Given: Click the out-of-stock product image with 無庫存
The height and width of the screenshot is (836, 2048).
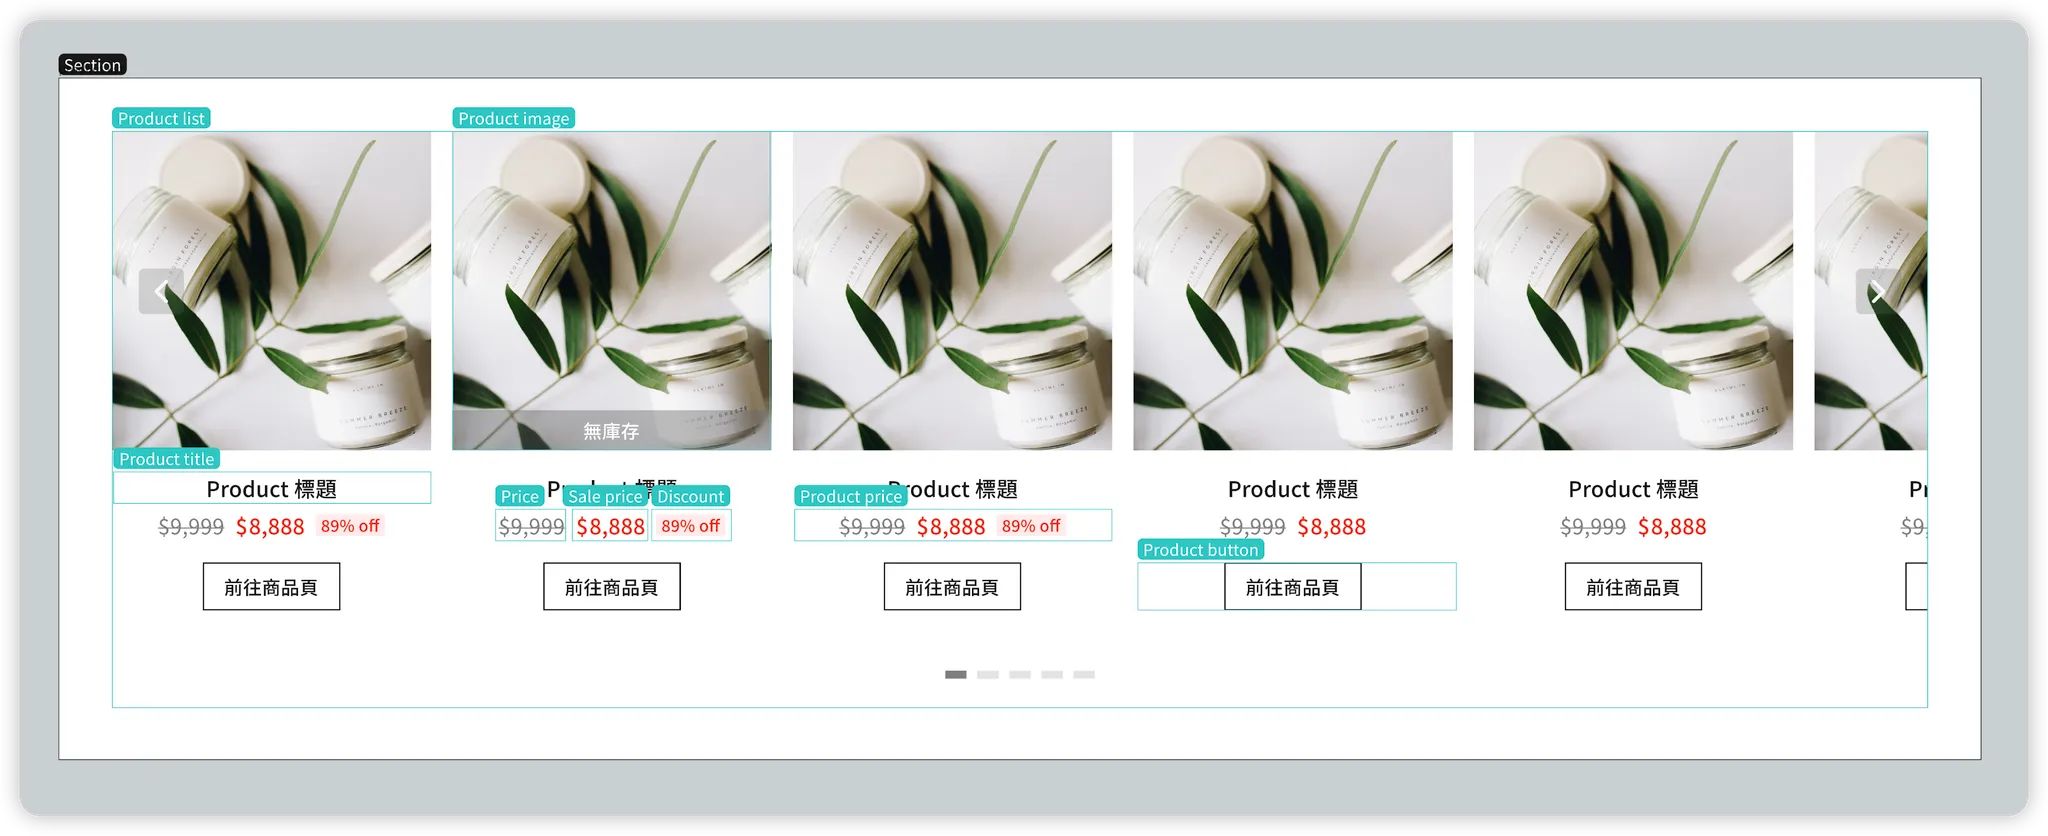Looking at the screenshot, I should point(612,291).
